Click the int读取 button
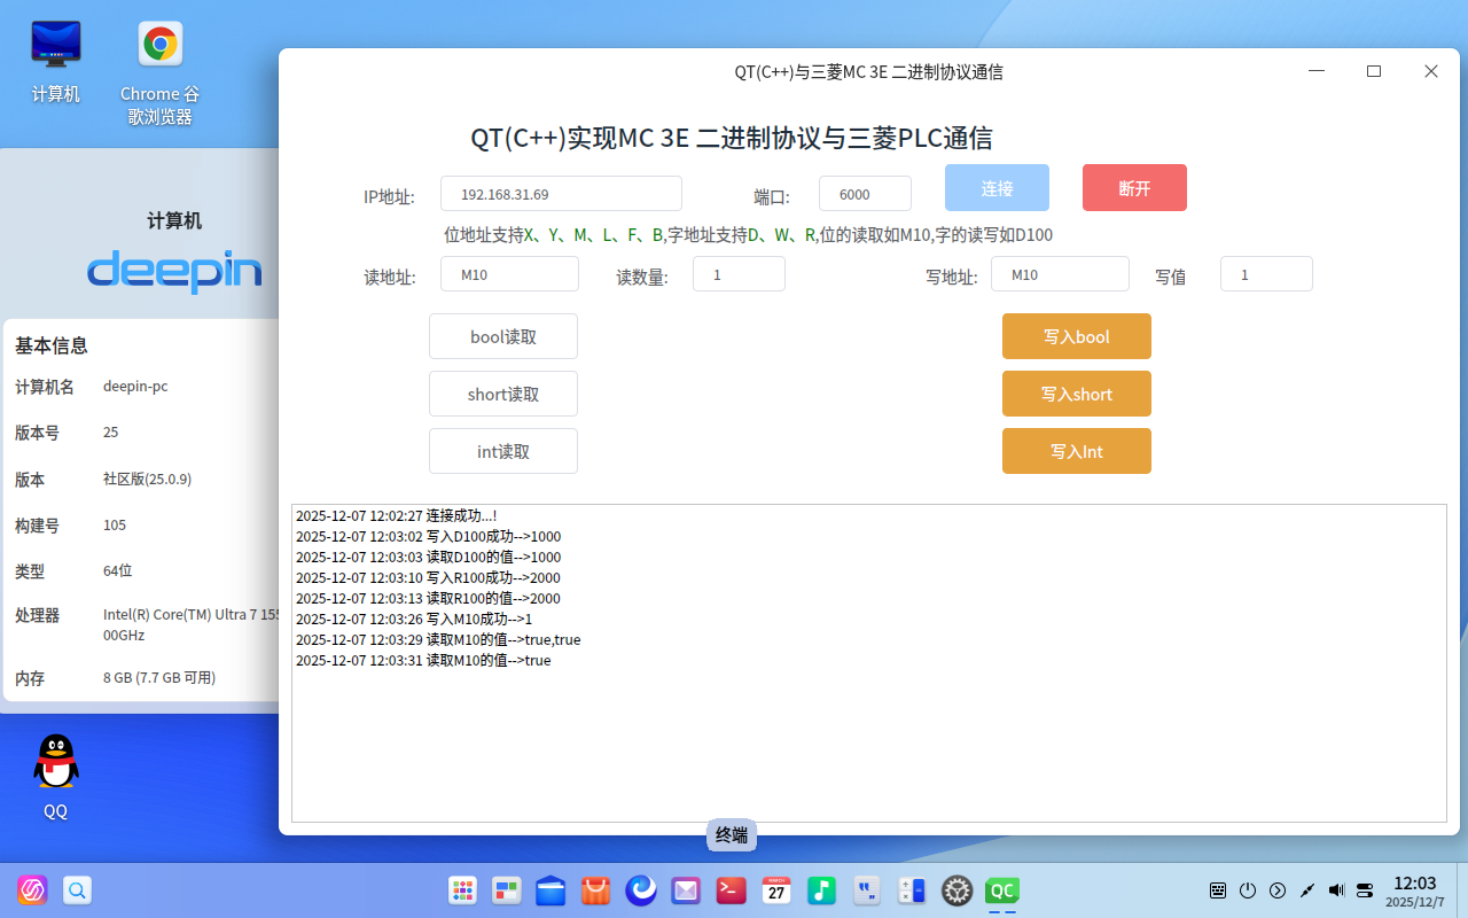 coord(503,452)
